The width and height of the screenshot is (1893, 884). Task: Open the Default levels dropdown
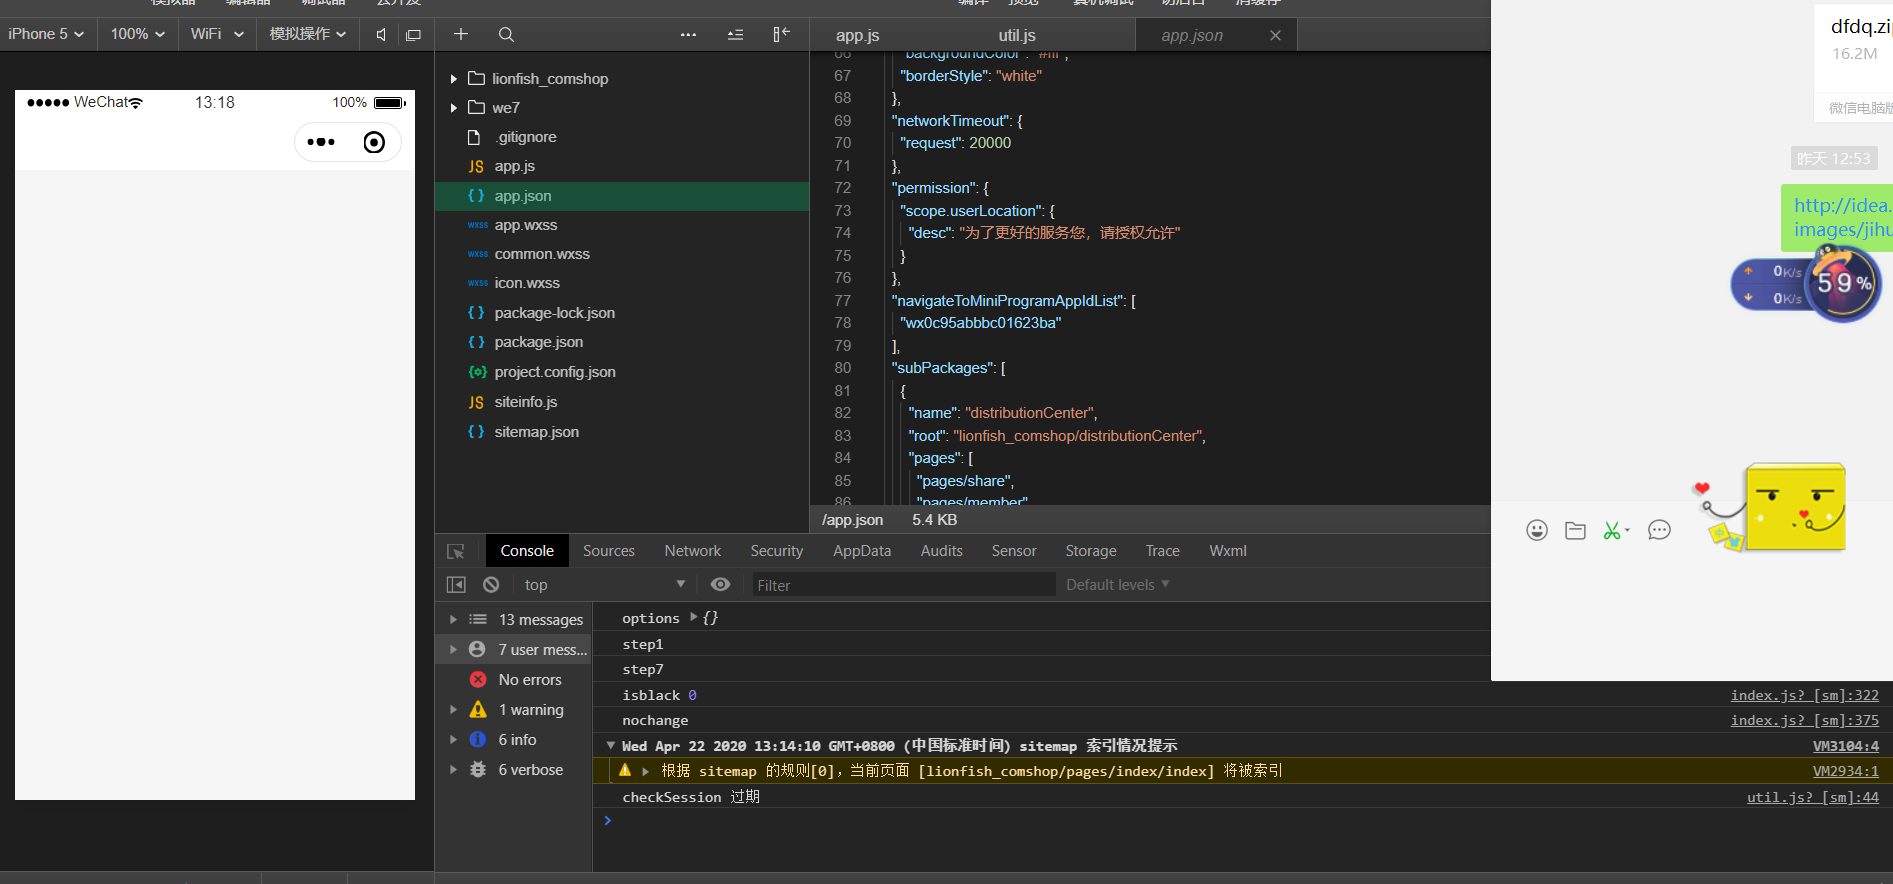(x=1117, y=585)
